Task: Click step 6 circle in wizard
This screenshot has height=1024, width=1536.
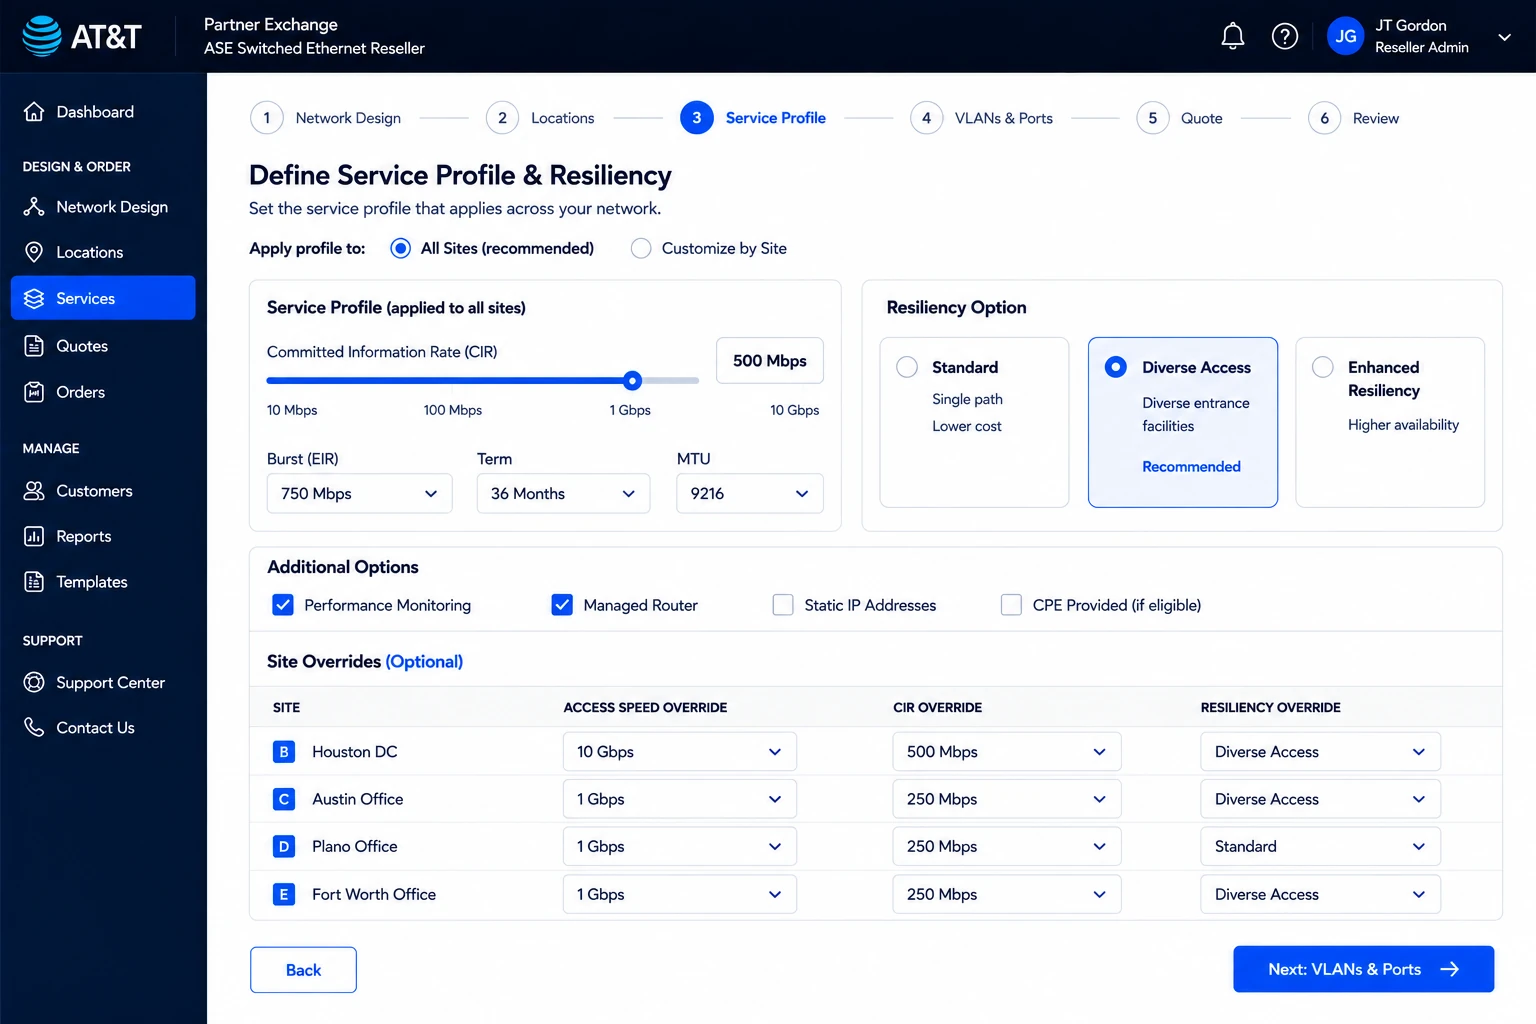Action: [1324, 118]
